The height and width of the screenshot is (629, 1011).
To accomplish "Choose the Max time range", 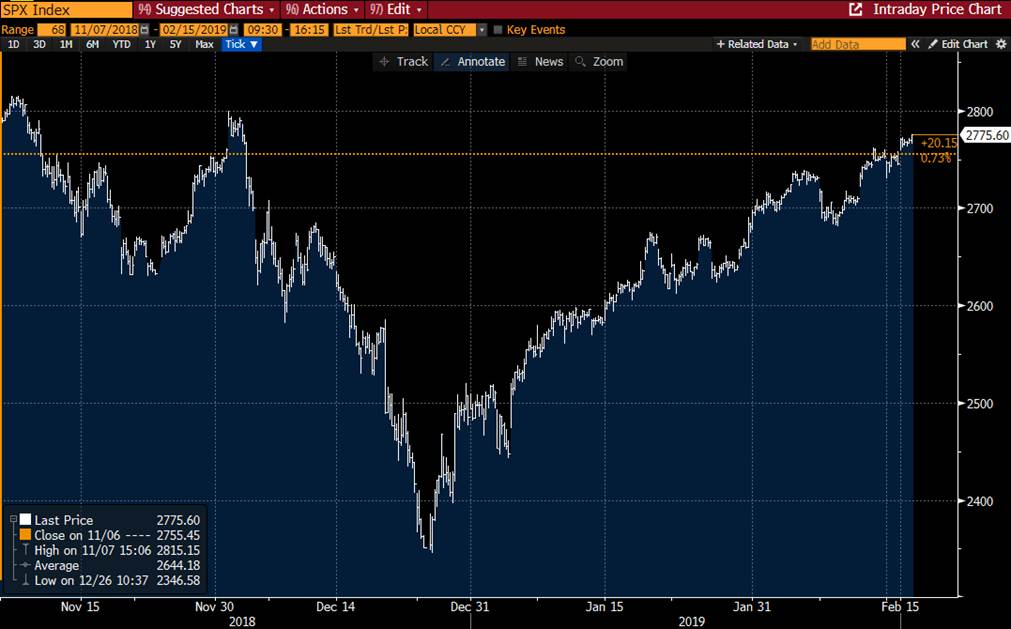I will 204,45.
